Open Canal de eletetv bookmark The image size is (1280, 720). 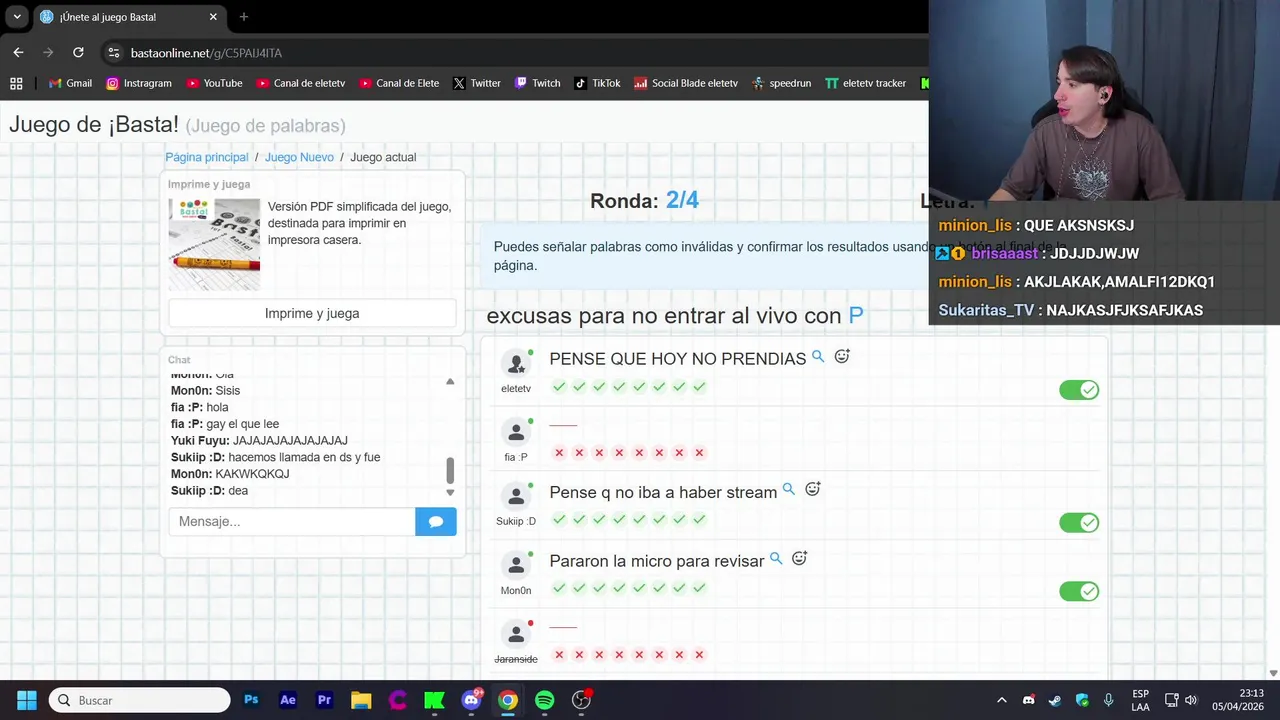coord(300,83)
